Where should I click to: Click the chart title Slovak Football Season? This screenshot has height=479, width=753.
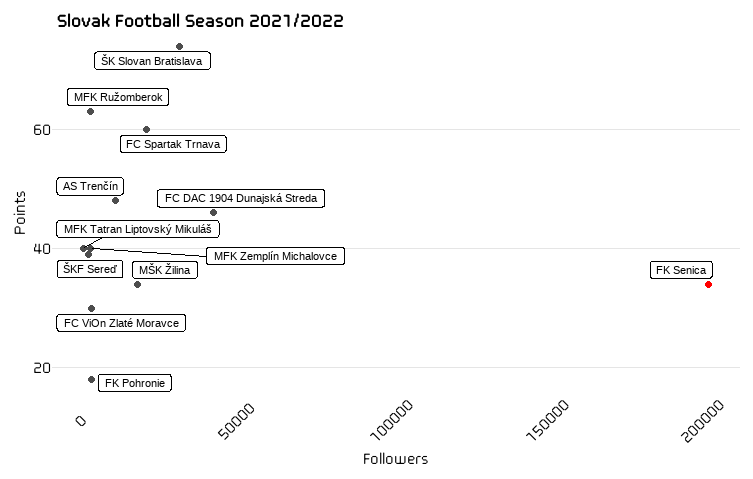(x=200, y=21)
